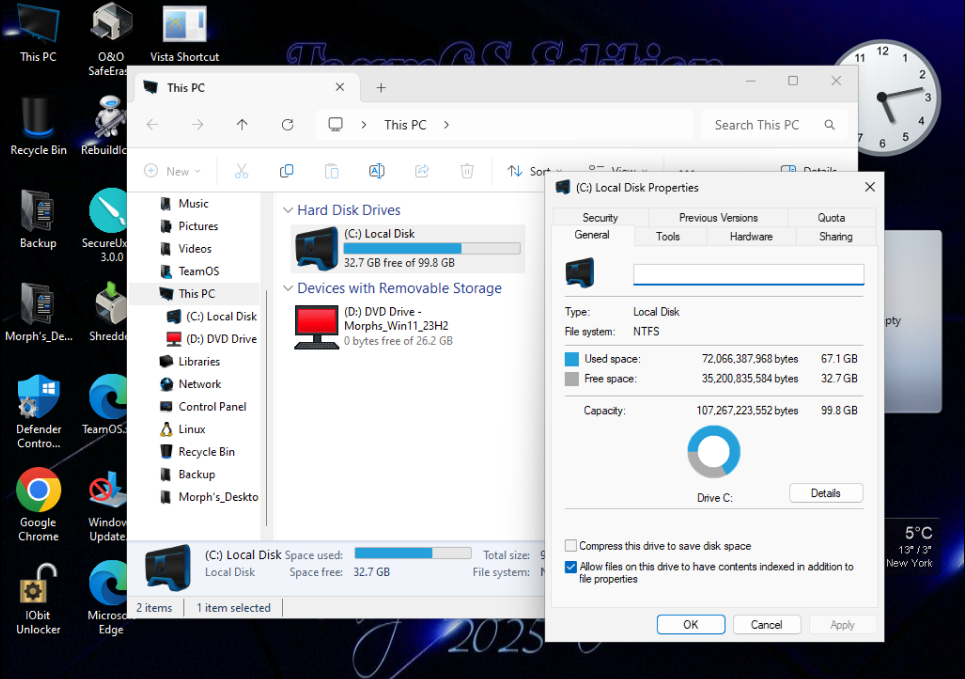Click the Refresh icon beside address bar
Viewport: 965px width, 679px height.
(287, 125)
